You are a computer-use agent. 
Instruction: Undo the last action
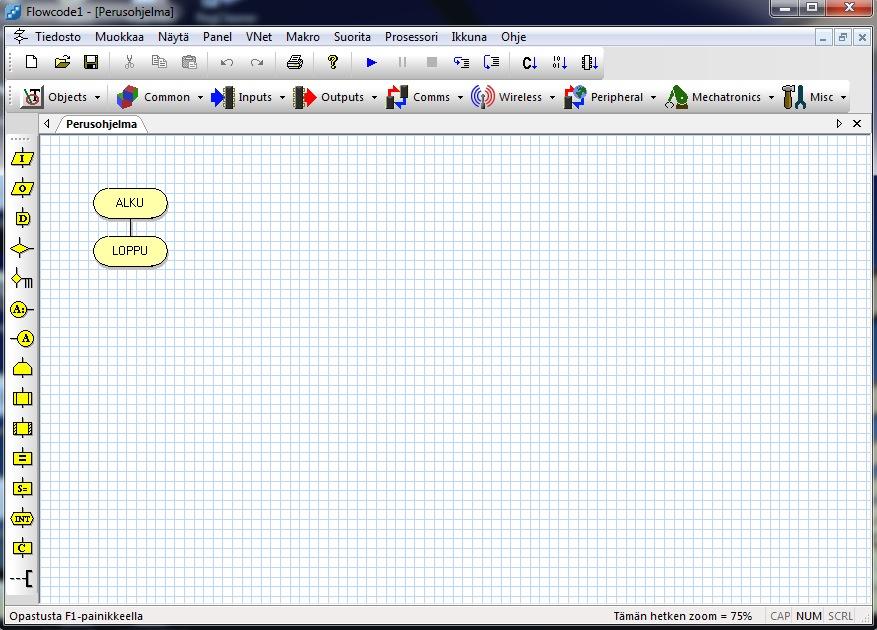pyautogui.click(x=227, y=63)
